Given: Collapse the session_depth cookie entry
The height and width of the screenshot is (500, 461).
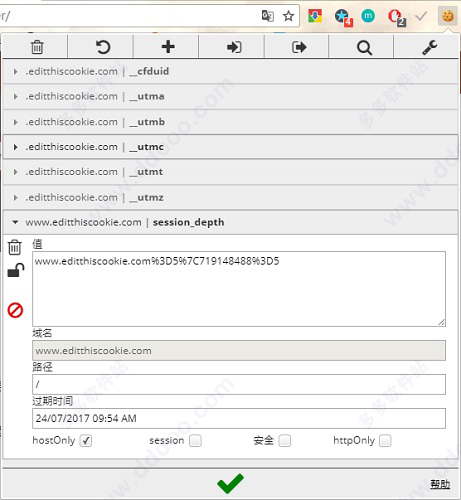Looking at the screenshot, I should pos(230,222).
